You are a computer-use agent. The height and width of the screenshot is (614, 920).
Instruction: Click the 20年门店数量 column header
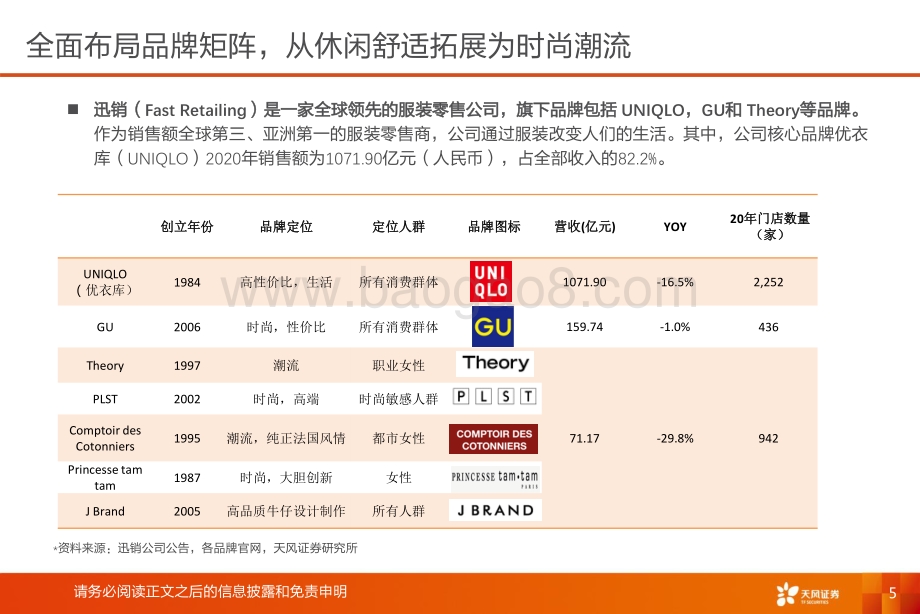(770, 226)
